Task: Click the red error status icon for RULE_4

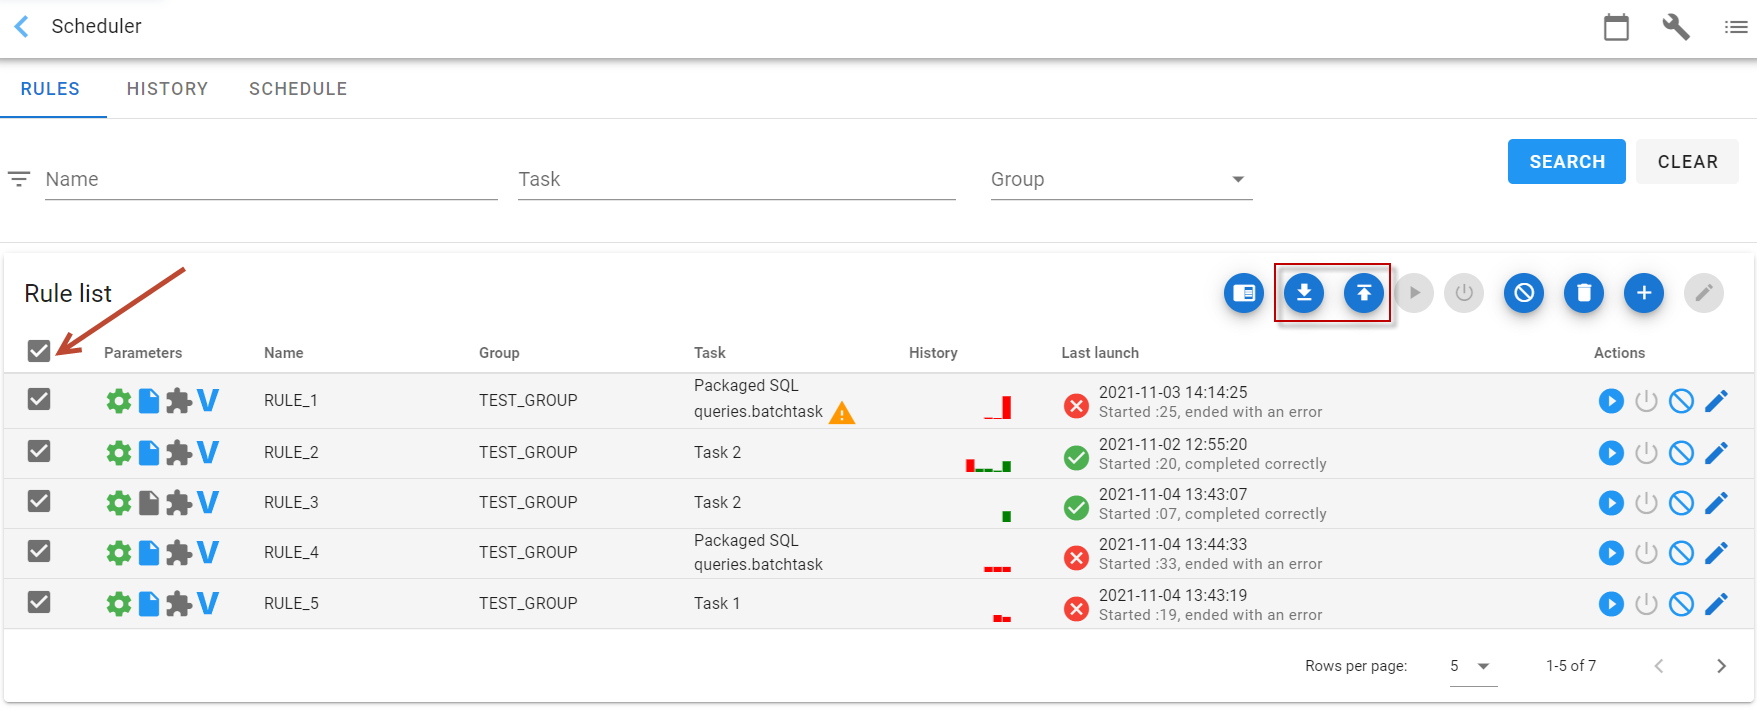Action: point(1076,557)
